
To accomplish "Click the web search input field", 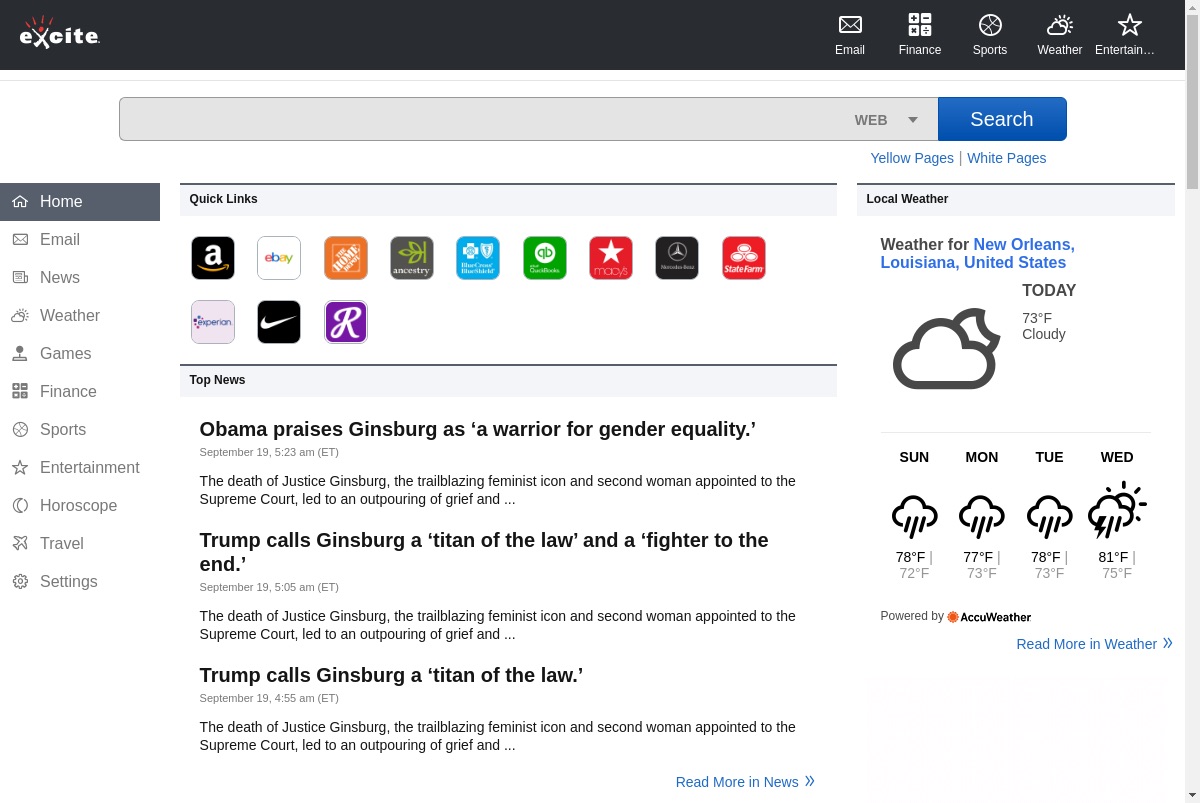I will (485, 119).
